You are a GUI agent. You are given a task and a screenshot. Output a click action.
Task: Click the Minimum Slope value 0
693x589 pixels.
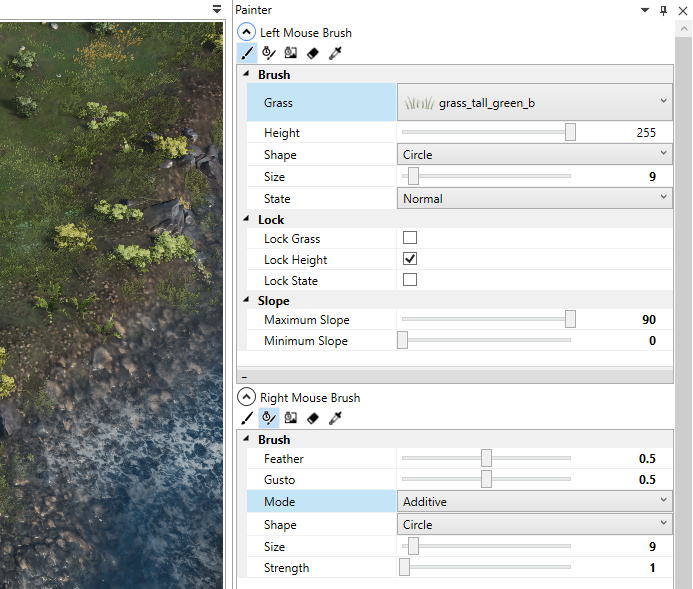[652, 341]
